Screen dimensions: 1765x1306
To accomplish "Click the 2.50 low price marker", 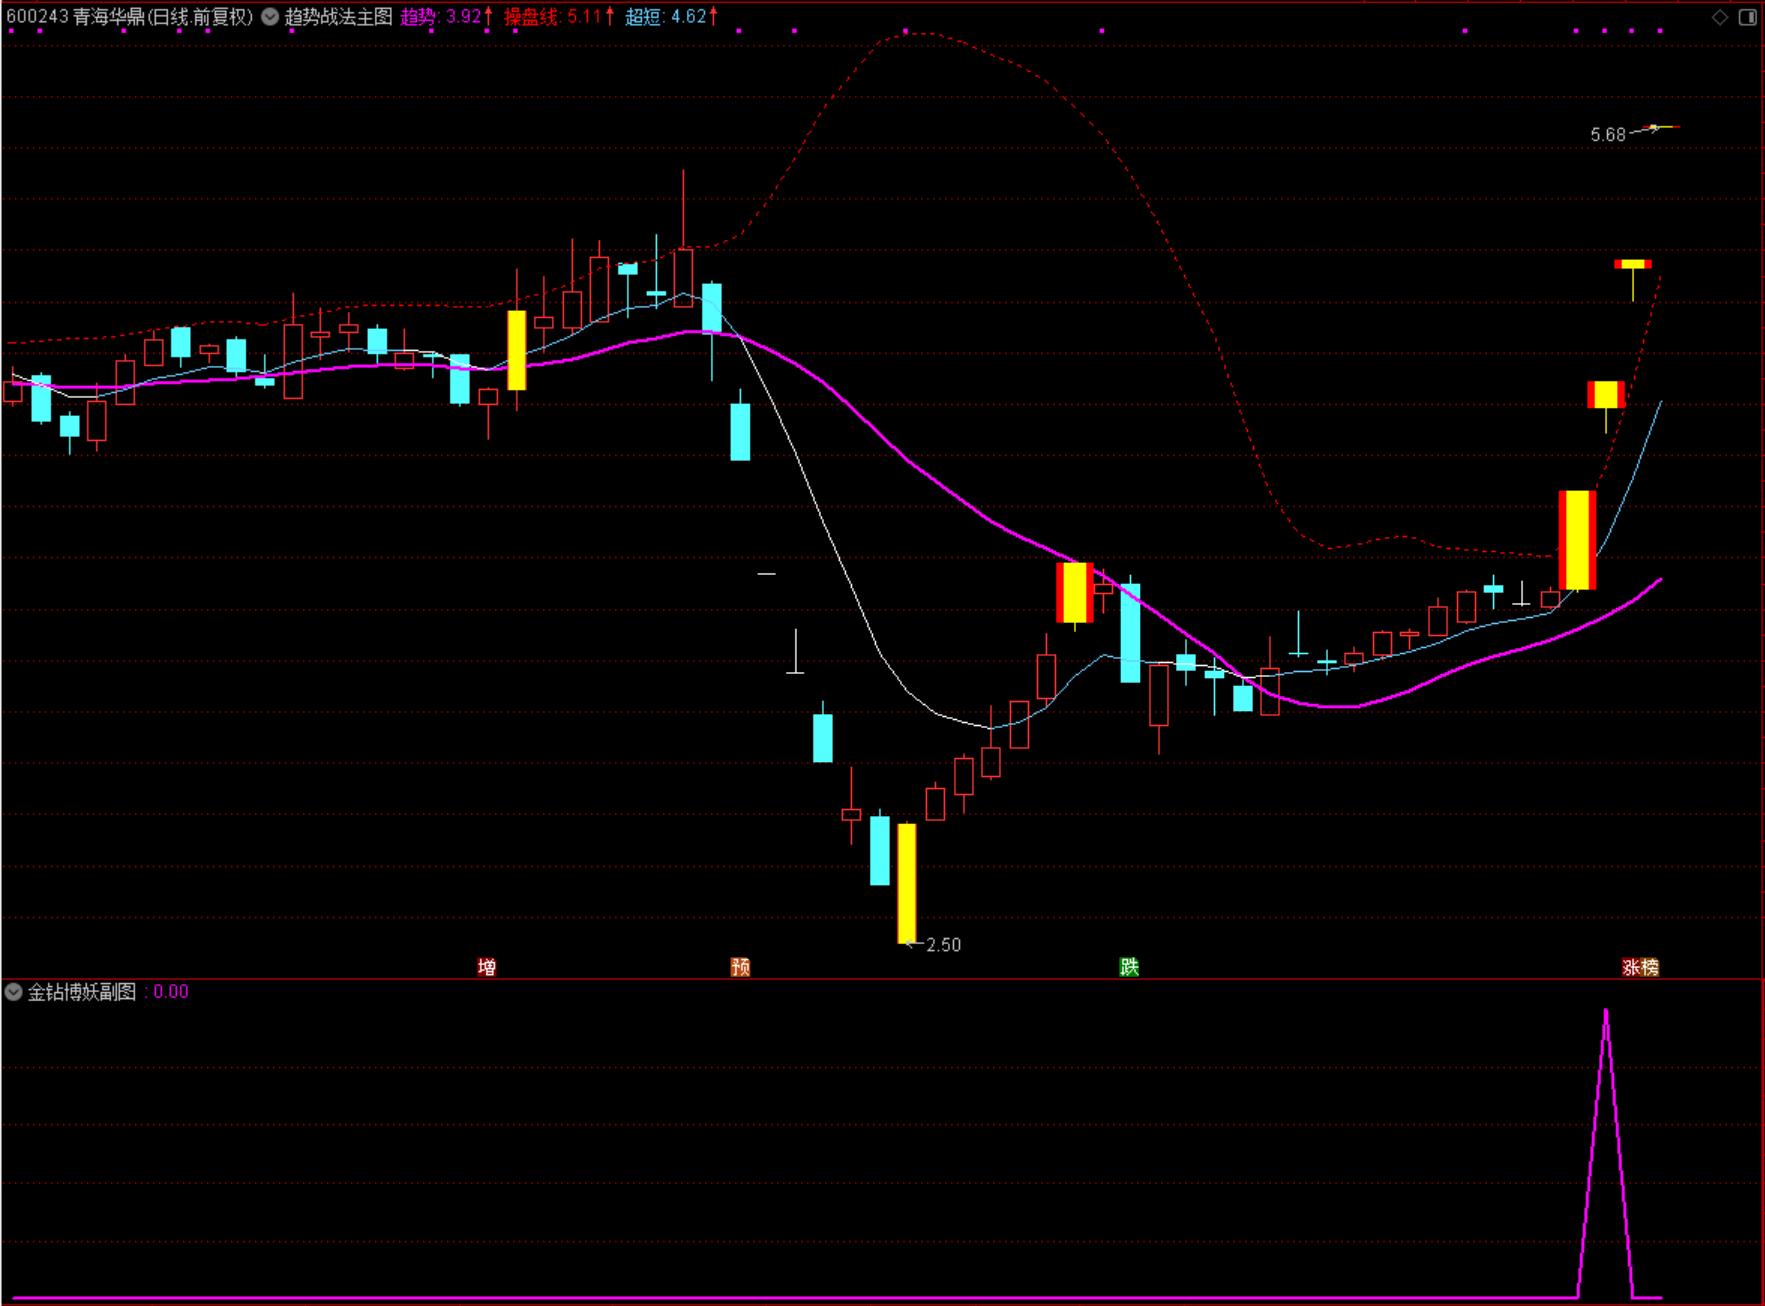I will pos(943,945).
